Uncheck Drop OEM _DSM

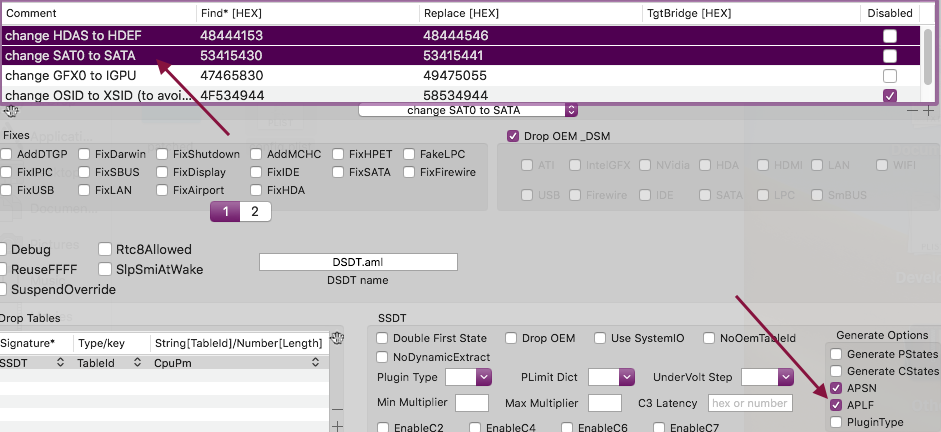point(513,136)
